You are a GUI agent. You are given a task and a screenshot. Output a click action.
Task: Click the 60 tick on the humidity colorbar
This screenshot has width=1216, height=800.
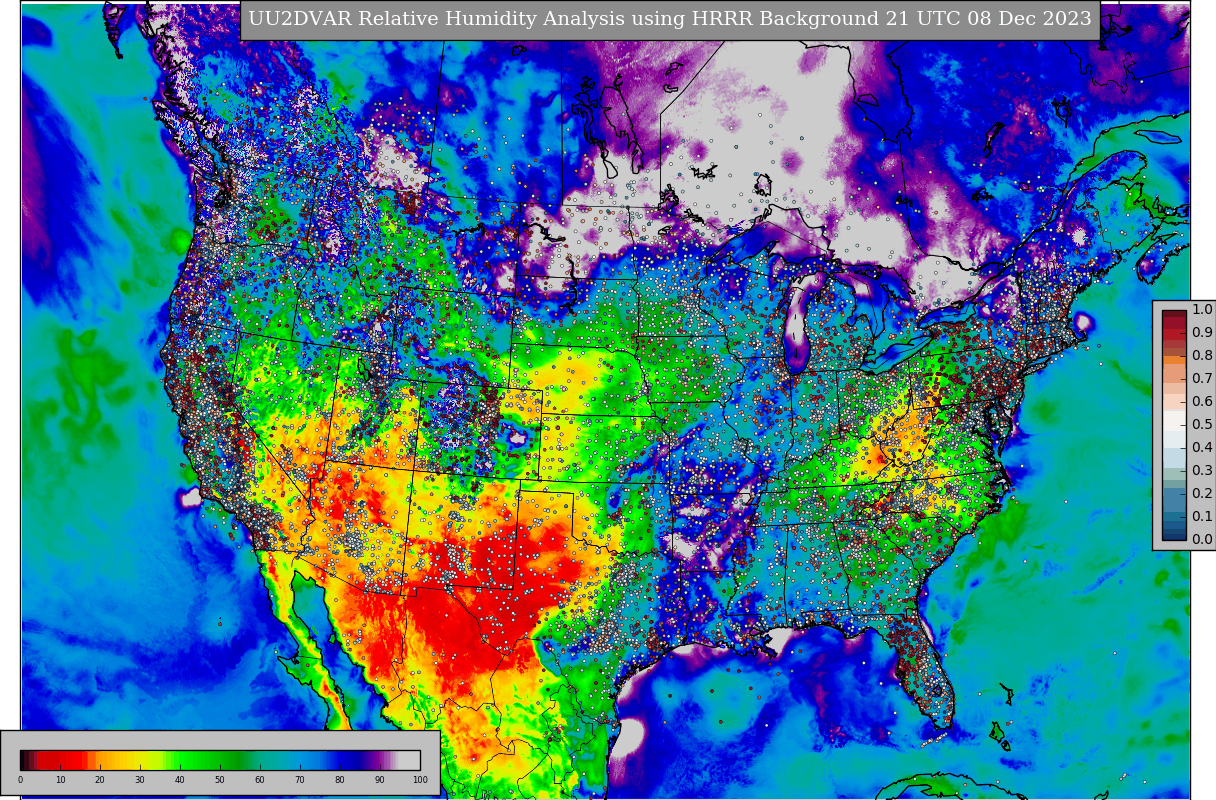coord(260,780)
